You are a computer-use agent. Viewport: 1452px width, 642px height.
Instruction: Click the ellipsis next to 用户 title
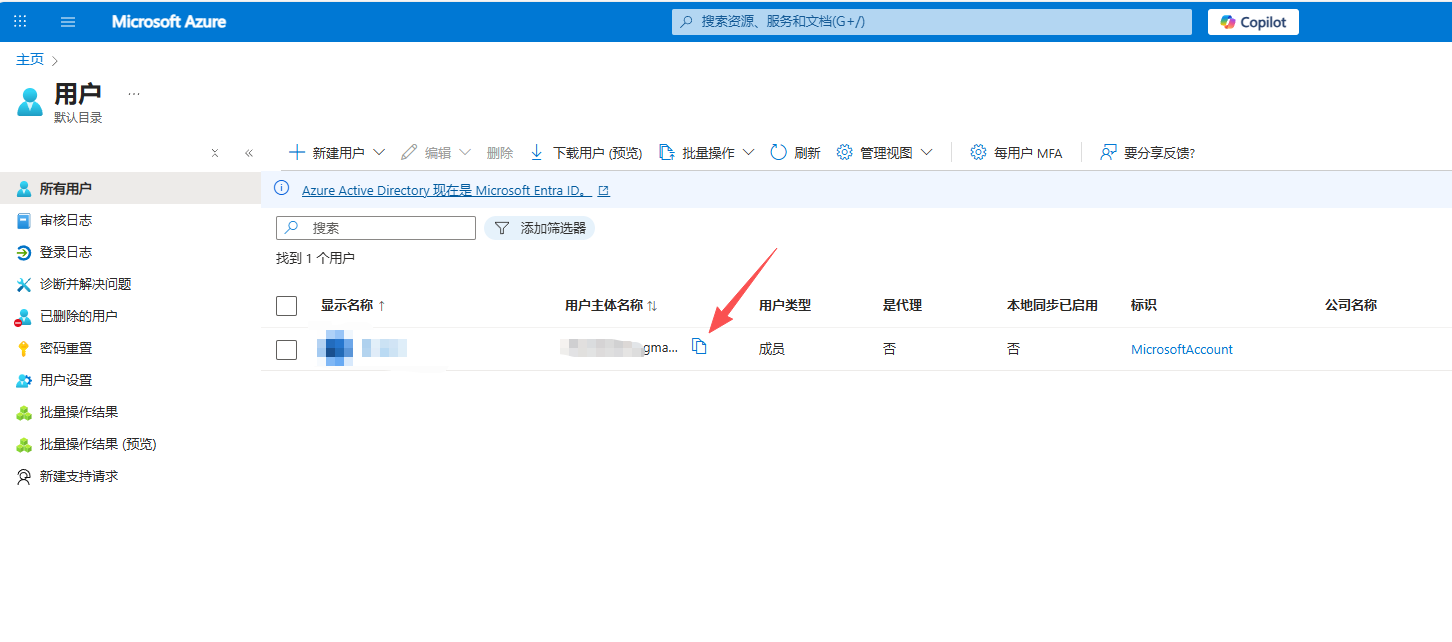click(x=134, y=94)
